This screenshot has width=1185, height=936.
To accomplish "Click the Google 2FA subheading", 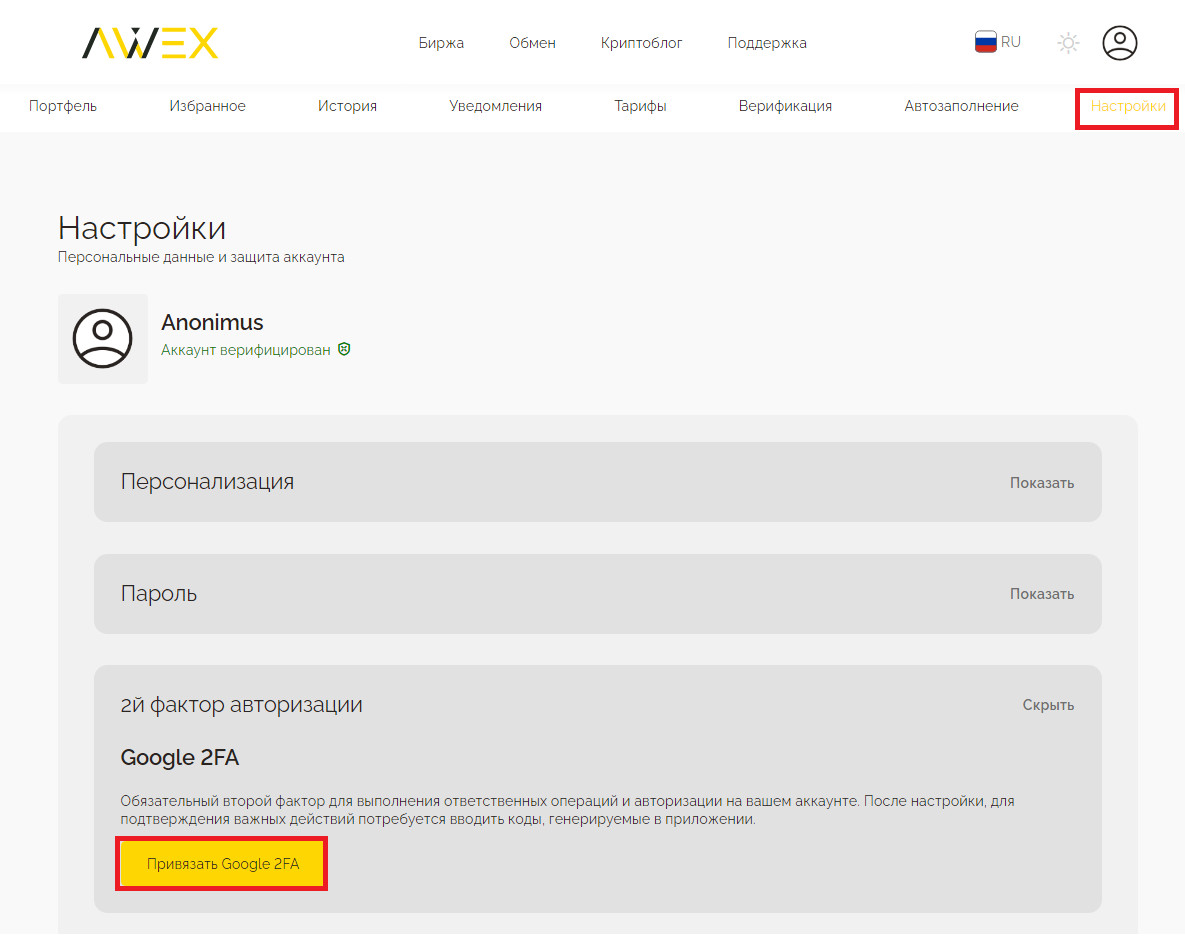I will coord(180,757).
